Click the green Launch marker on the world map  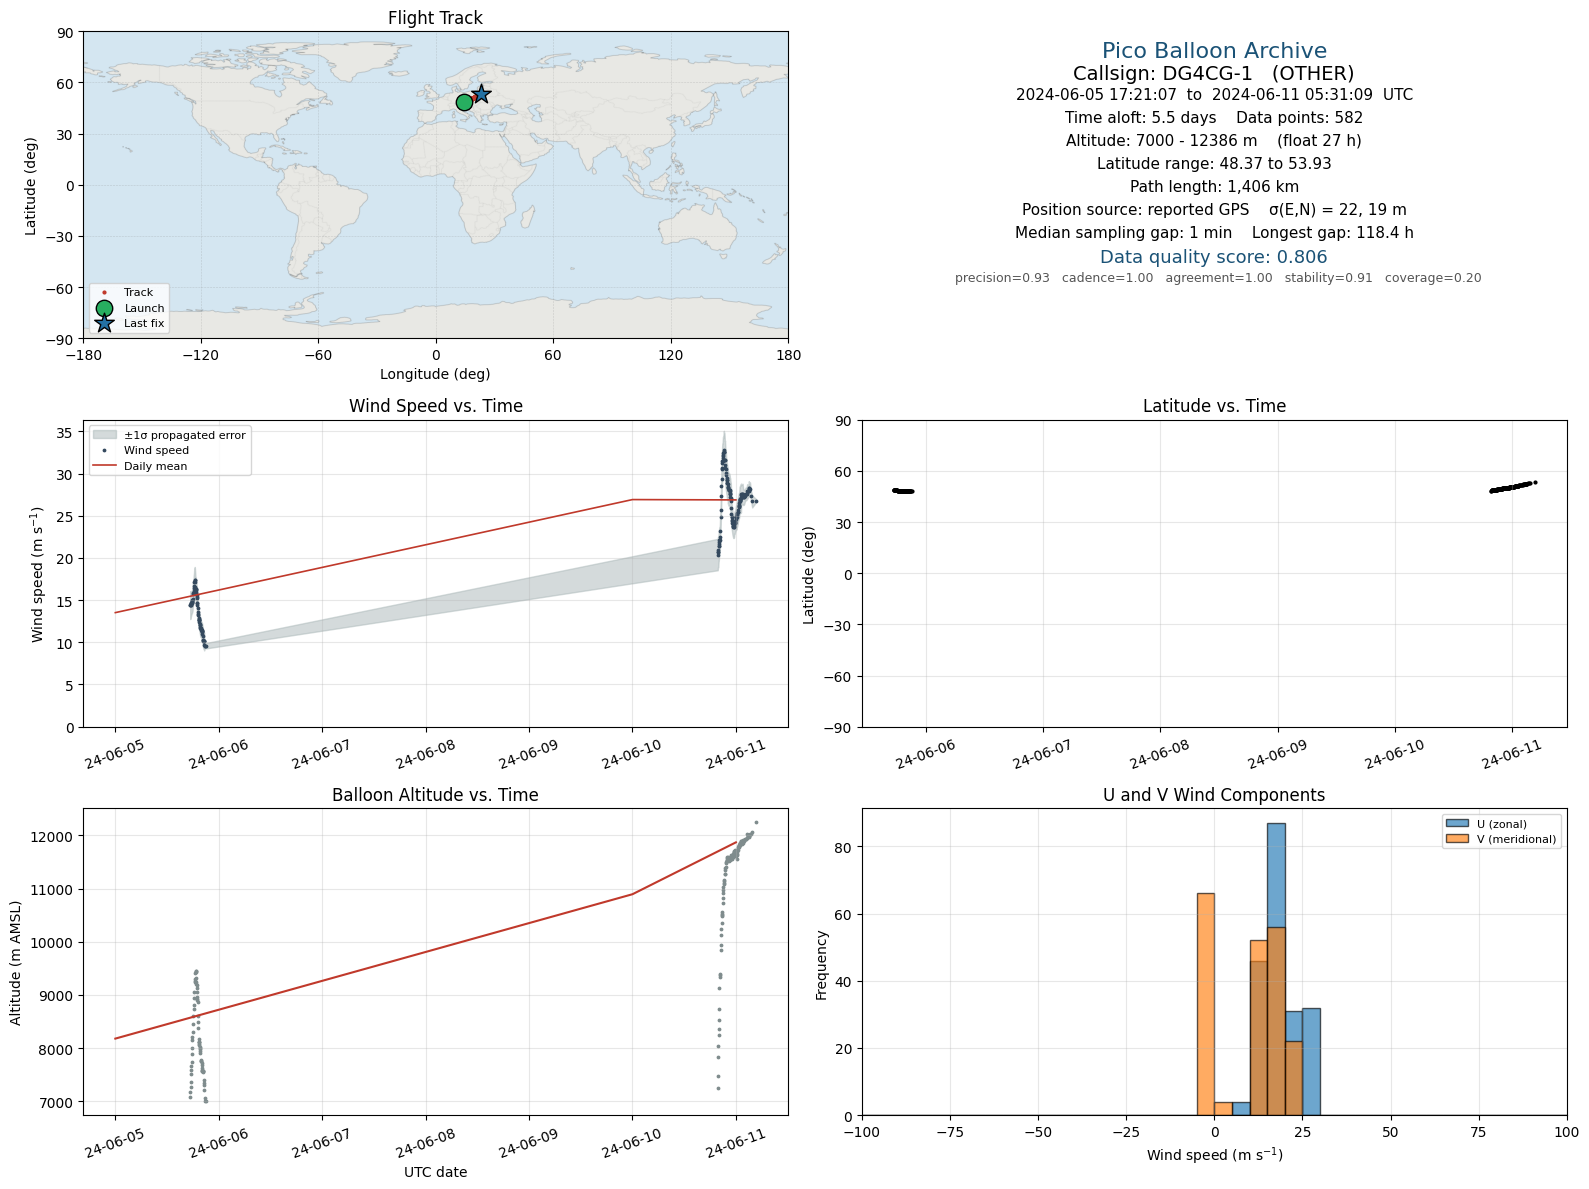pyautogui.click(x=464, y=102)
